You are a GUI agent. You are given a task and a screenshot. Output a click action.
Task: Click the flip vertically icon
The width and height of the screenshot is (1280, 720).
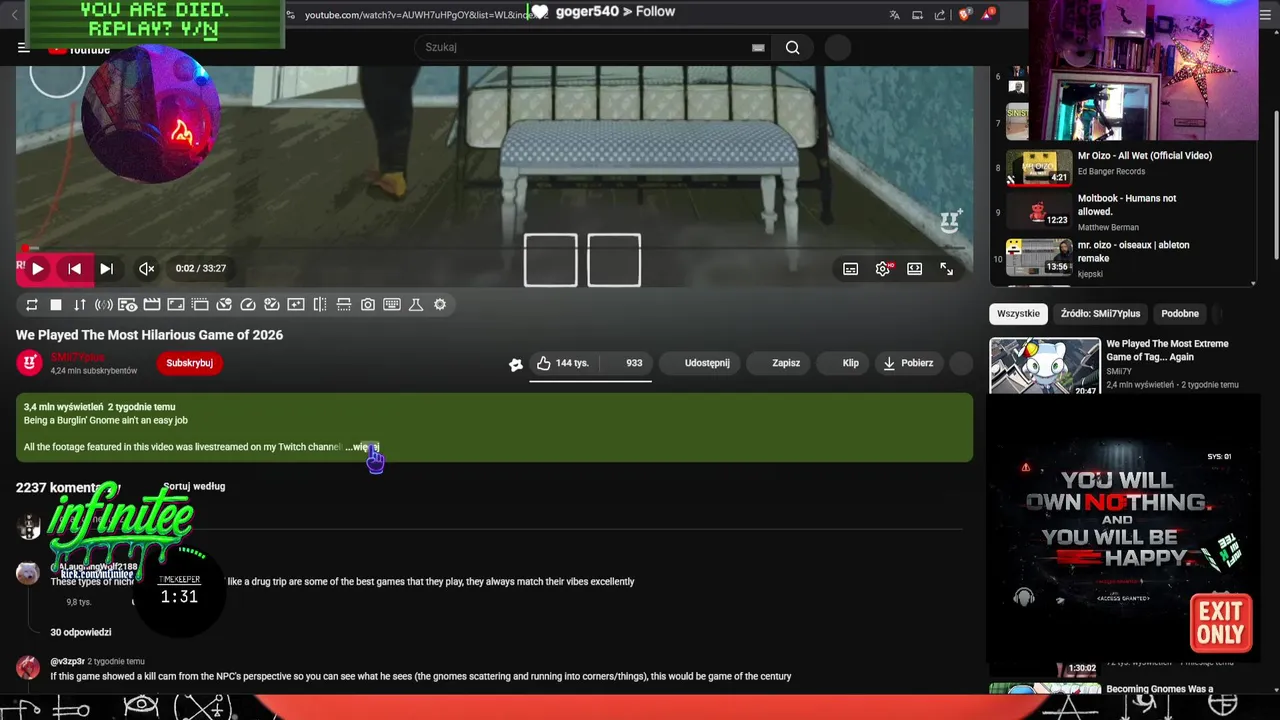pyautogui.click(x=343, y=304)
